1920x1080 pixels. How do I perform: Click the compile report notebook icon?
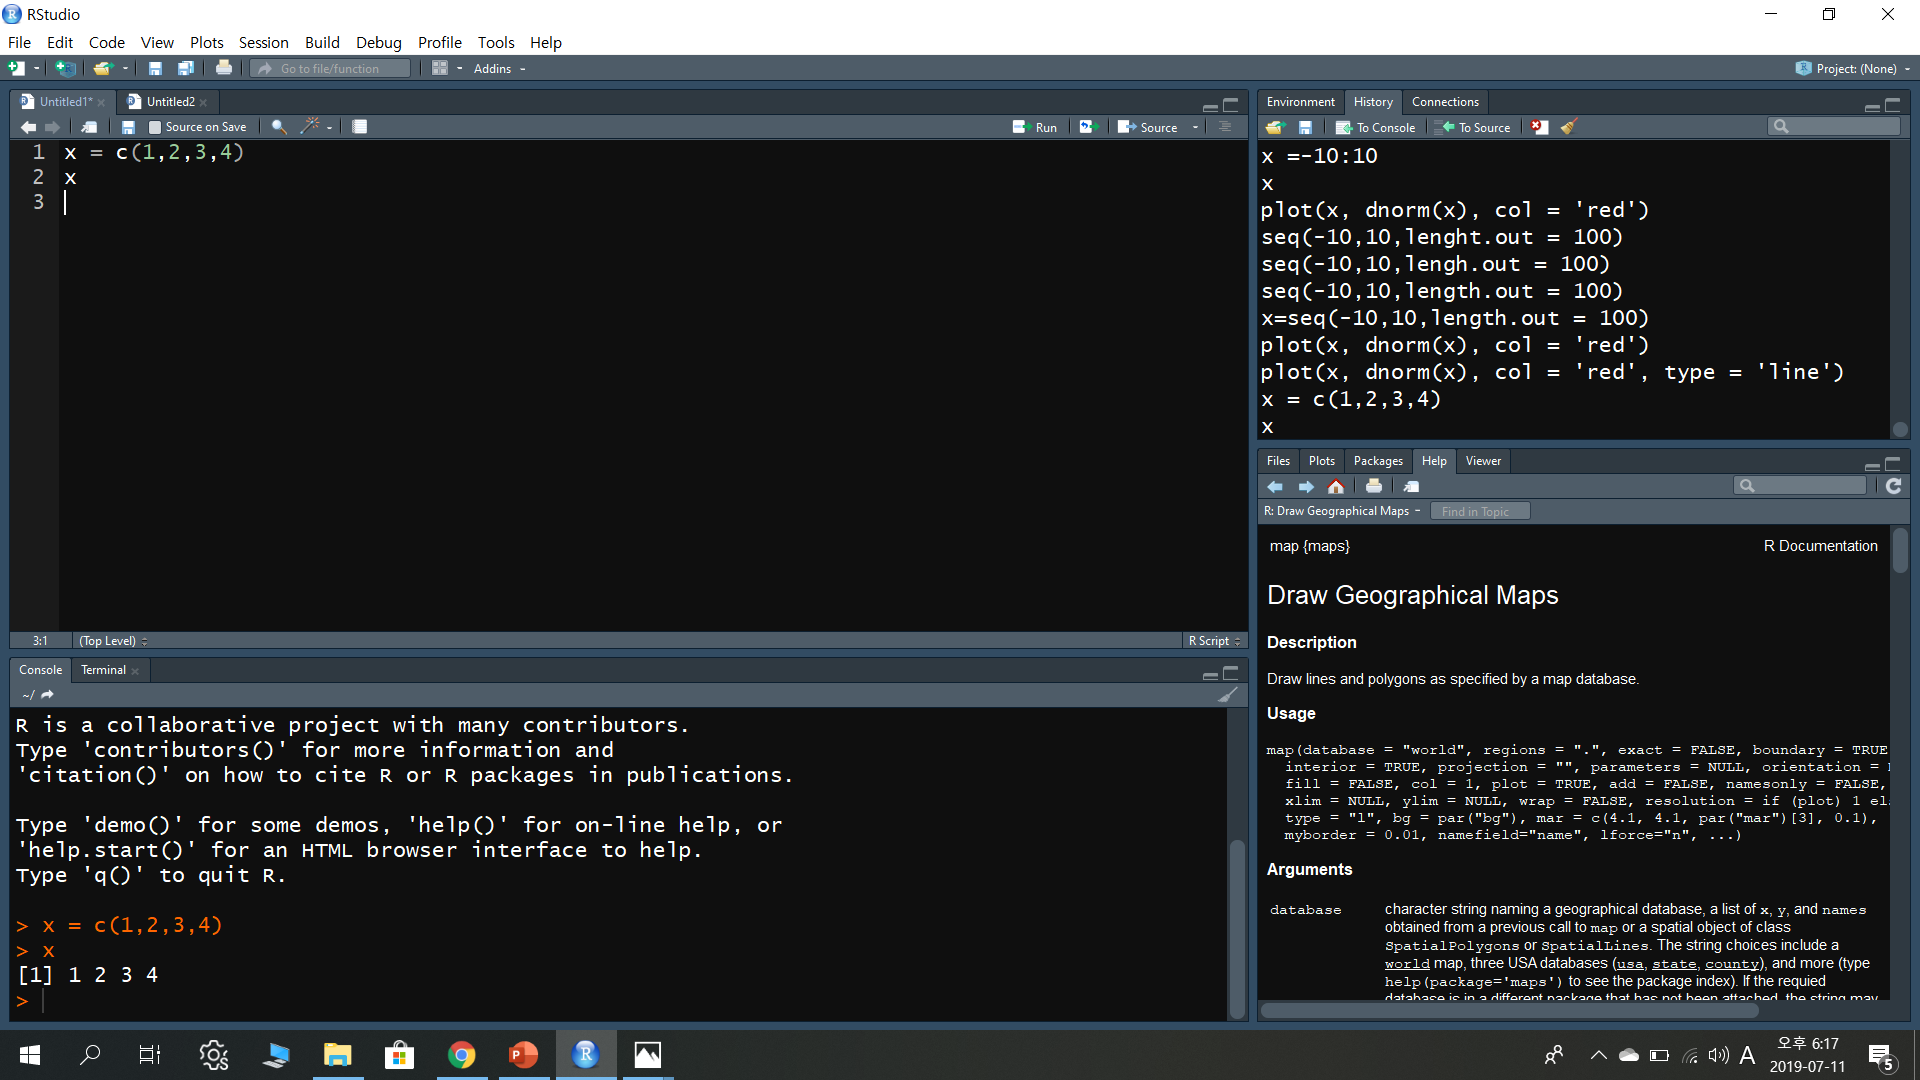click(x=360, y=127)
